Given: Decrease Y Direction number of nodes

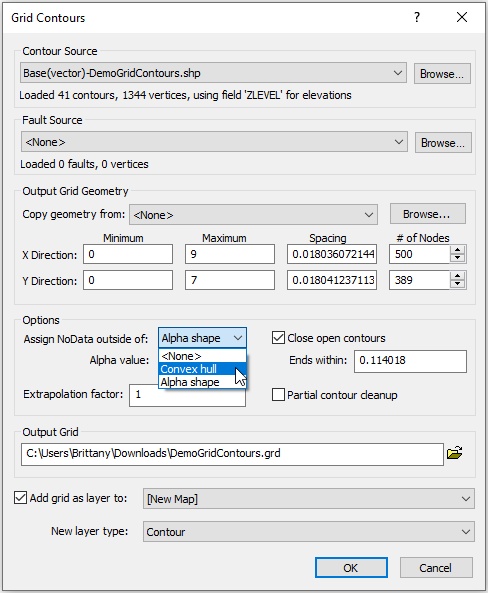Looking at the screenshot, I should pos(458,284).
